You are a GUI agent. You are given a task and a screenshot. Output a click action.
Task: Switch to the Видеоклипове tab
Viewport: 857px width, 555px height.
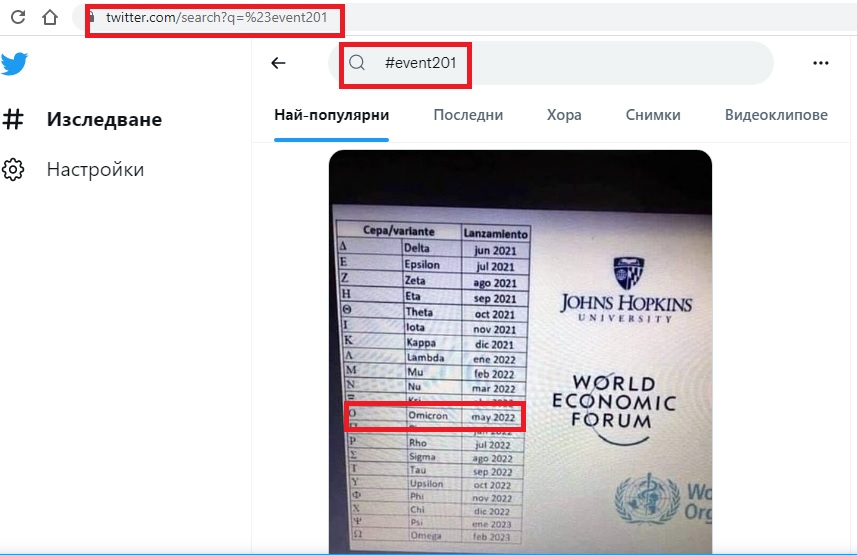pos(776,115)
